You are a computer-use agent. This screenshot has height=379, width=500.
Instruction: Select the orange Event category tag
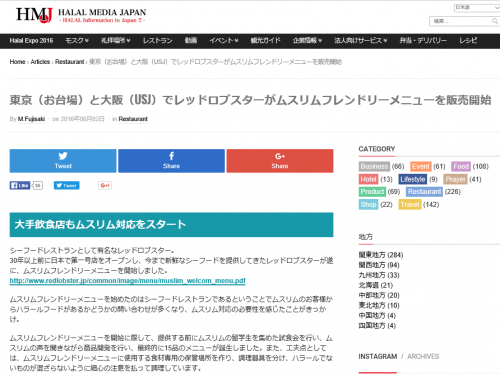(x=421, y=166)
